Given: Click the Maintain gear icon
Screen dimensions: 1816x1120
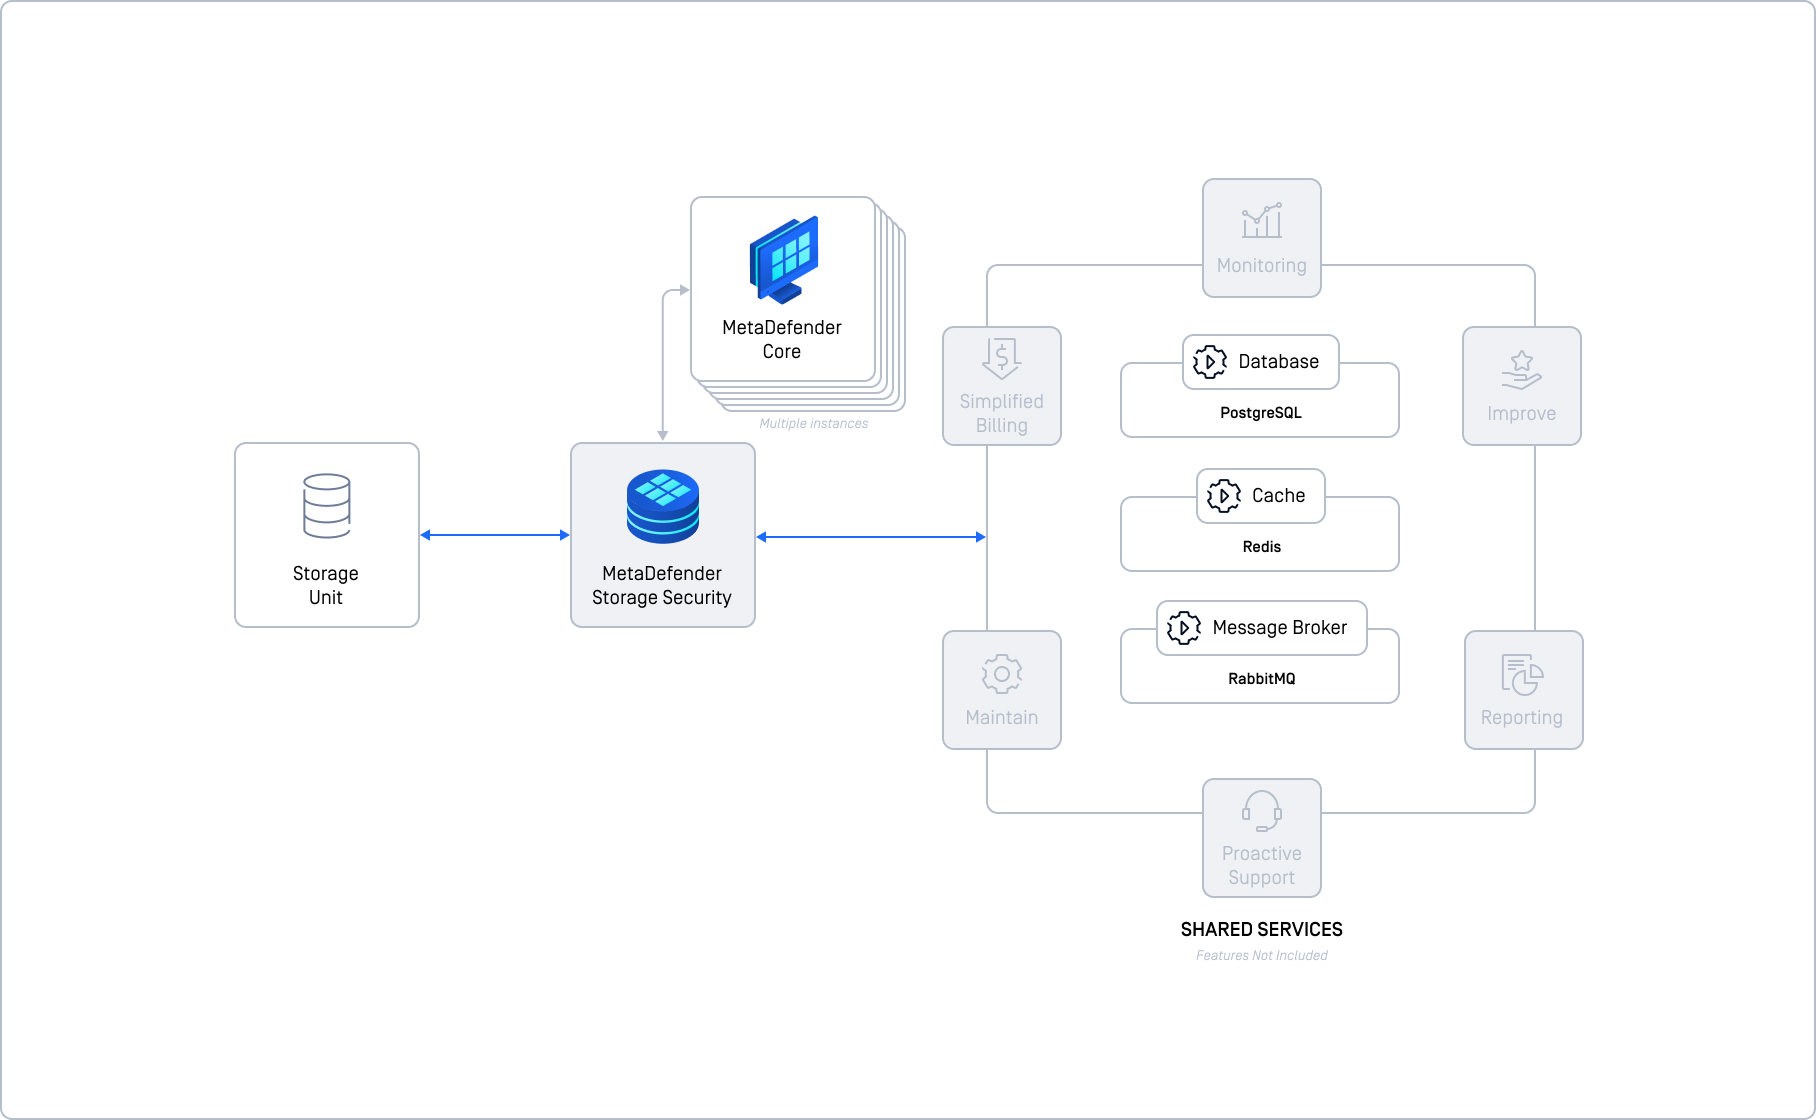Looking at the screenshot, I should [x=1002, y=674].
